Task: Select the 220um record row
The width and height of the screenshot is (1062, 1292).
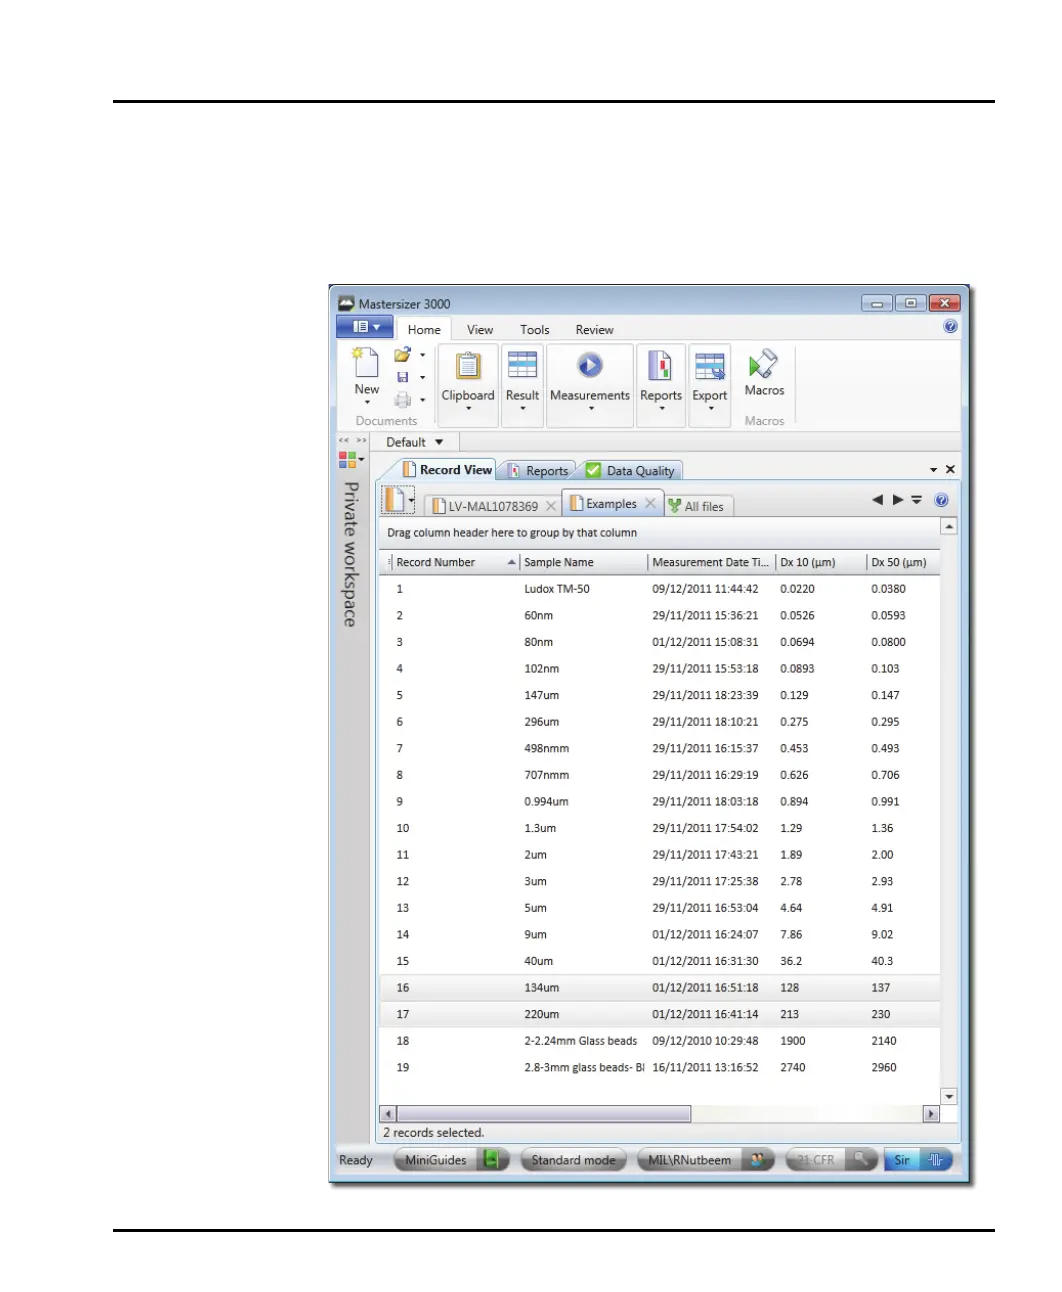Action: 660,1014
